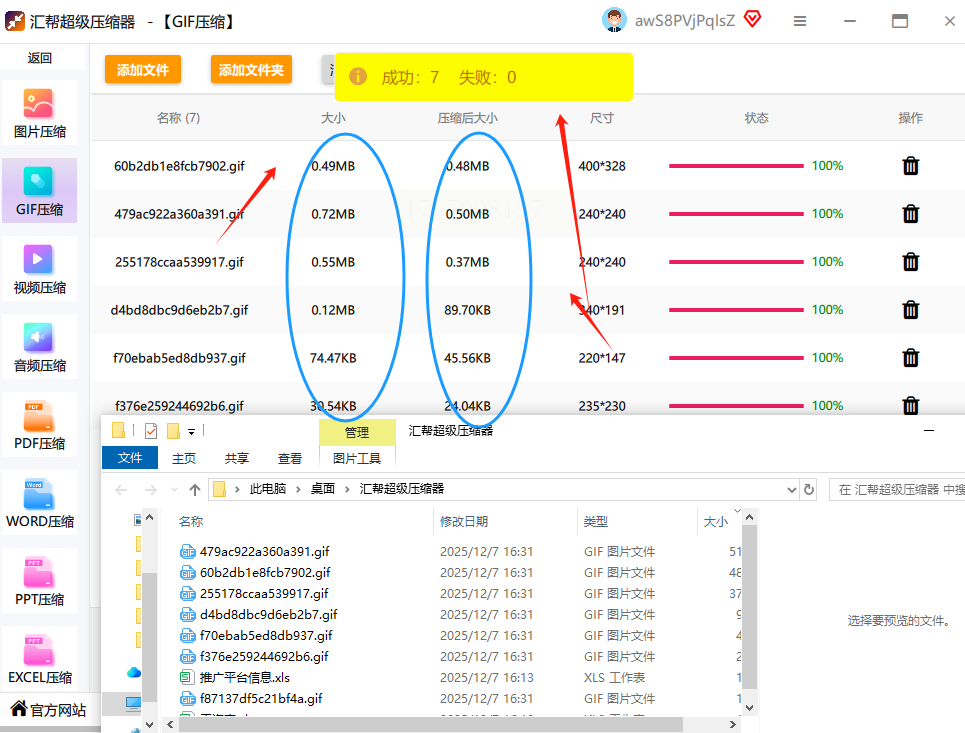Open the 文件 tab in Explorer ribbon
This screenshot has width=965, height=733.
click(x=130, y=458)
